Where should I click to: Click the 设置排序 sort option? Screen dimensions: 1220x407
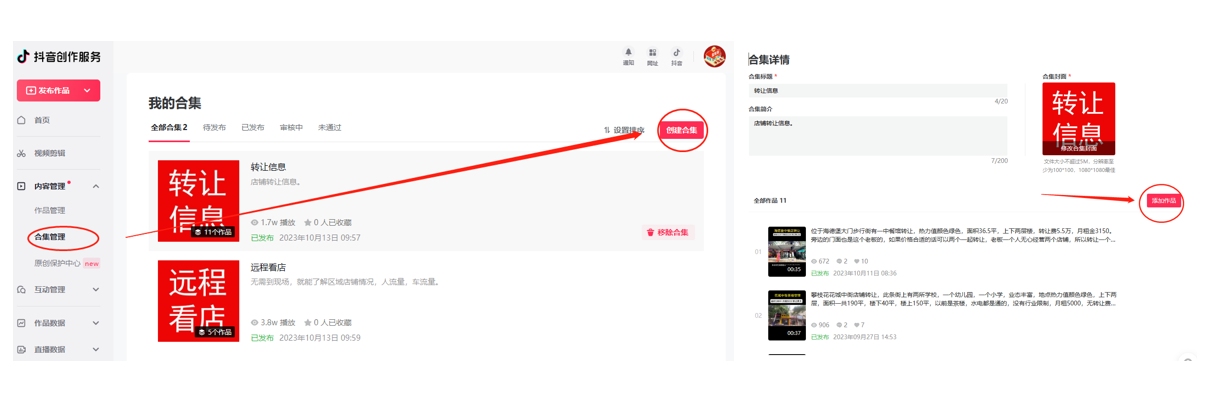624,130
